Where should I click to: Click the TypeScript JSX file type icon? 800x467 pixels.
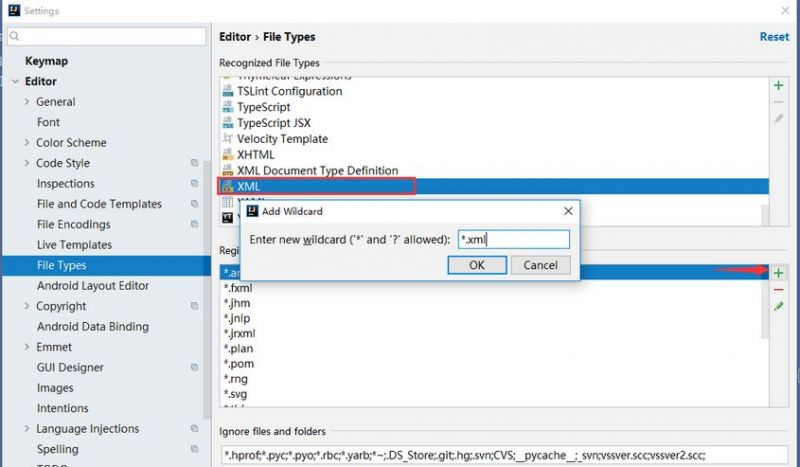[228, 123]
